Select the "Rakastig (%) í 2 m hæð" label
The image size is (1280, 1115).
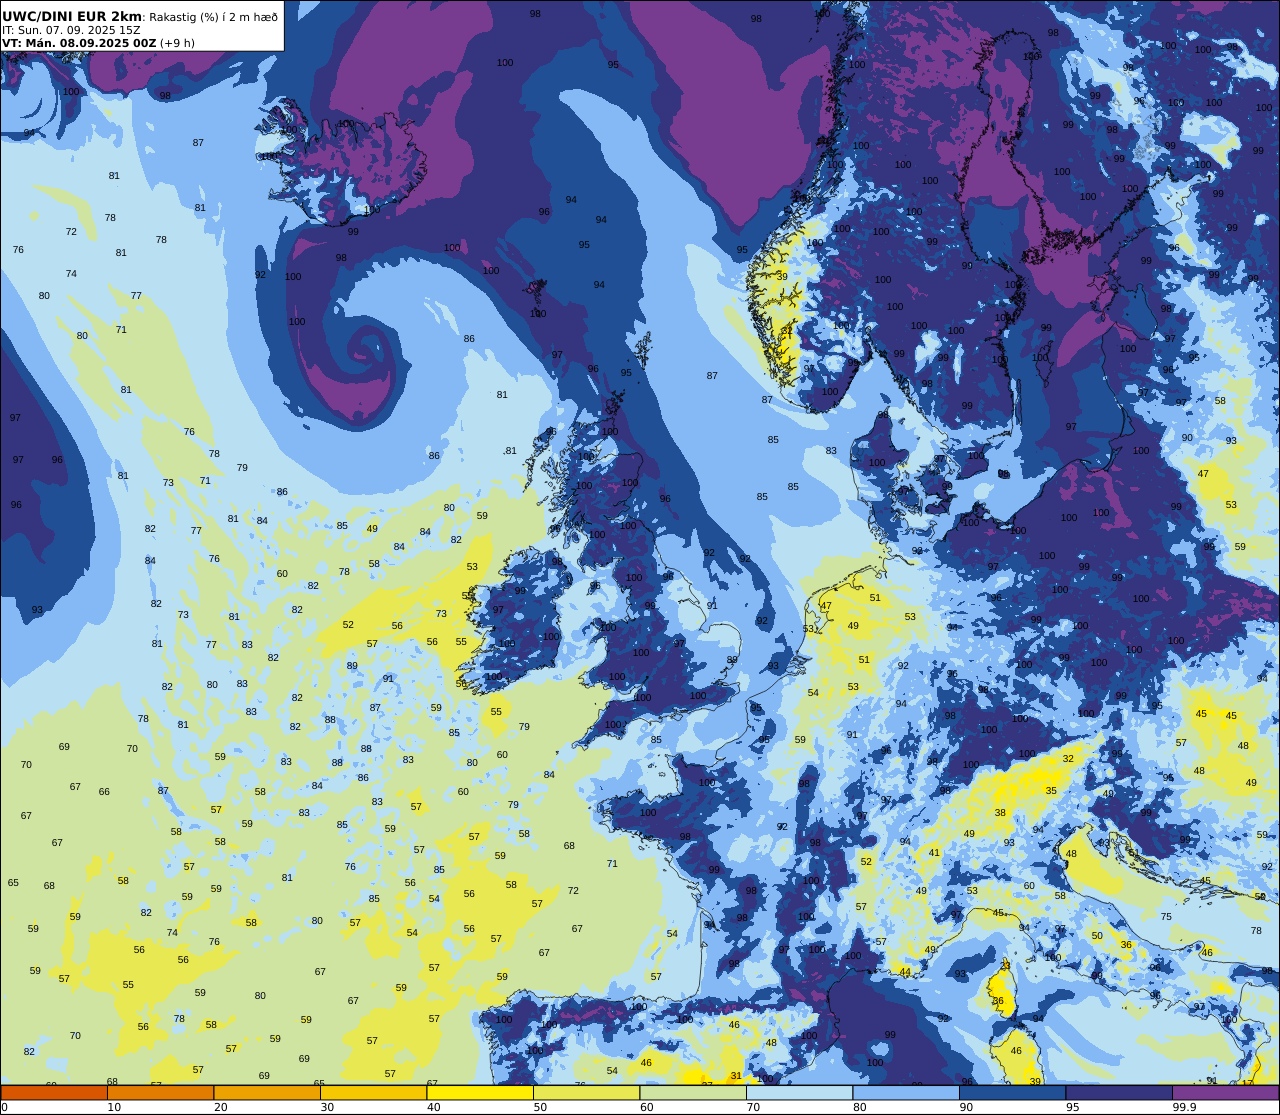pyautogui.click(x=213, y=17)
